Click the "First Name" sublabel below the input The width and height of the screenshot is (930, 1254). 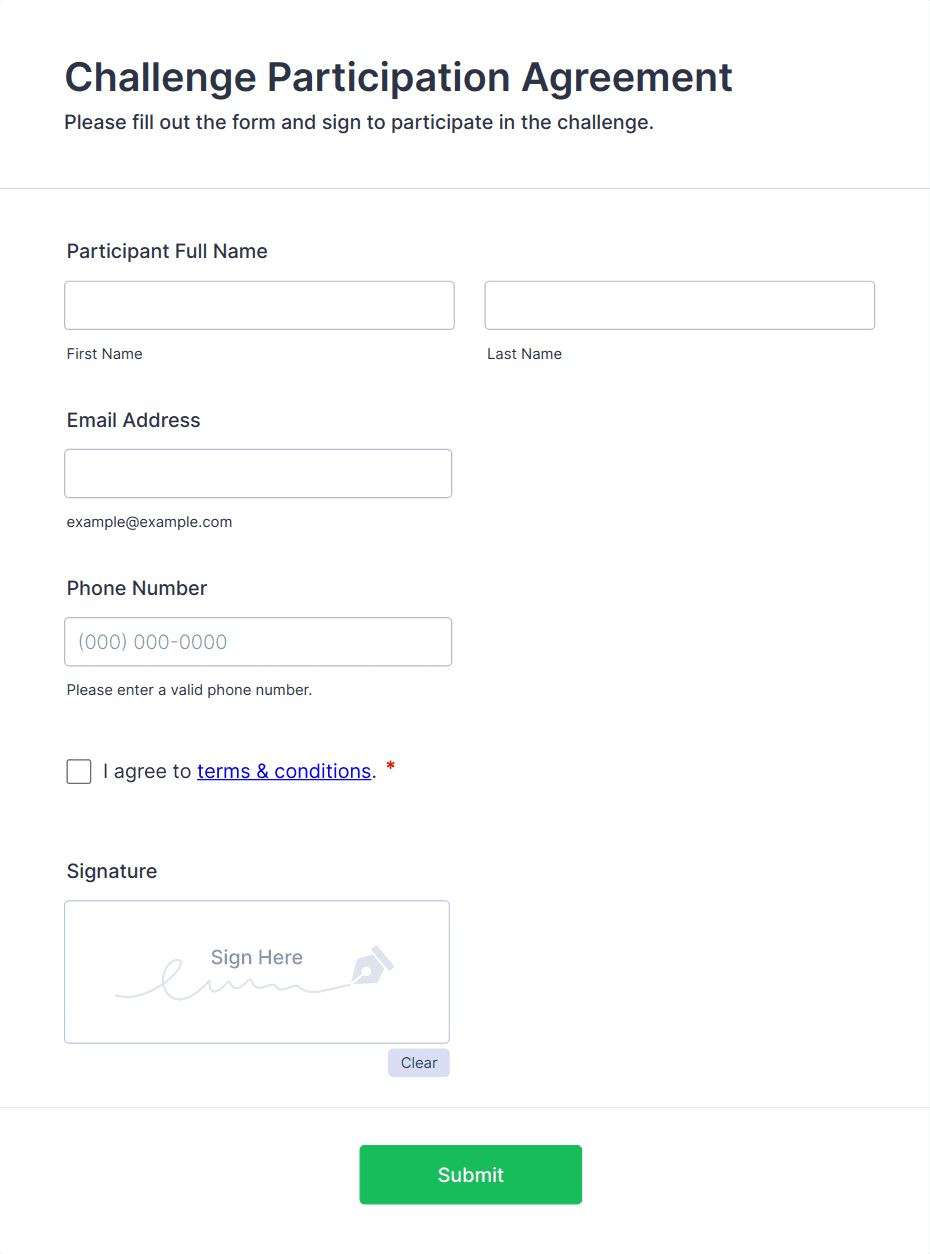104,354
